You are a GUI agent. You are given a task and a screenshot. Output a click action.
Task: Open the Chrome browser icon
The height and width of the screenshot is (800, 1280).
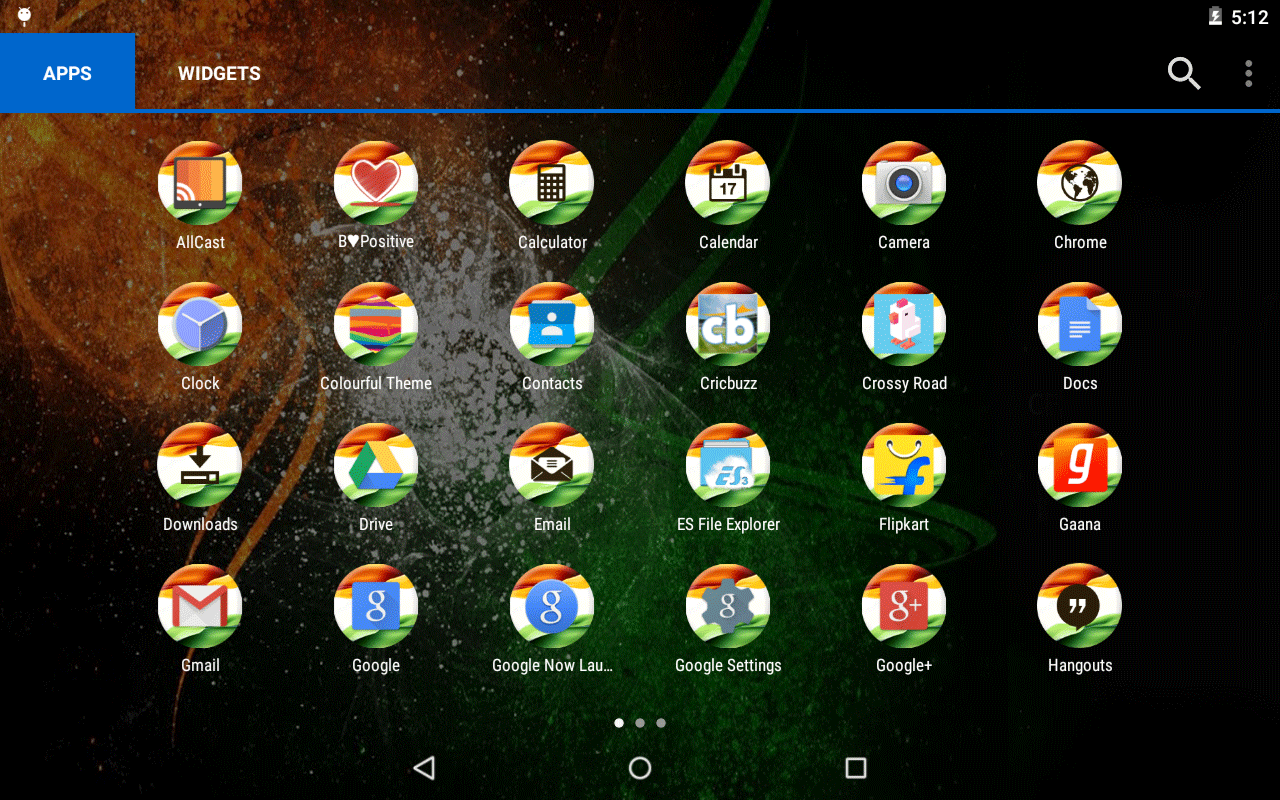coord(1080,183)
